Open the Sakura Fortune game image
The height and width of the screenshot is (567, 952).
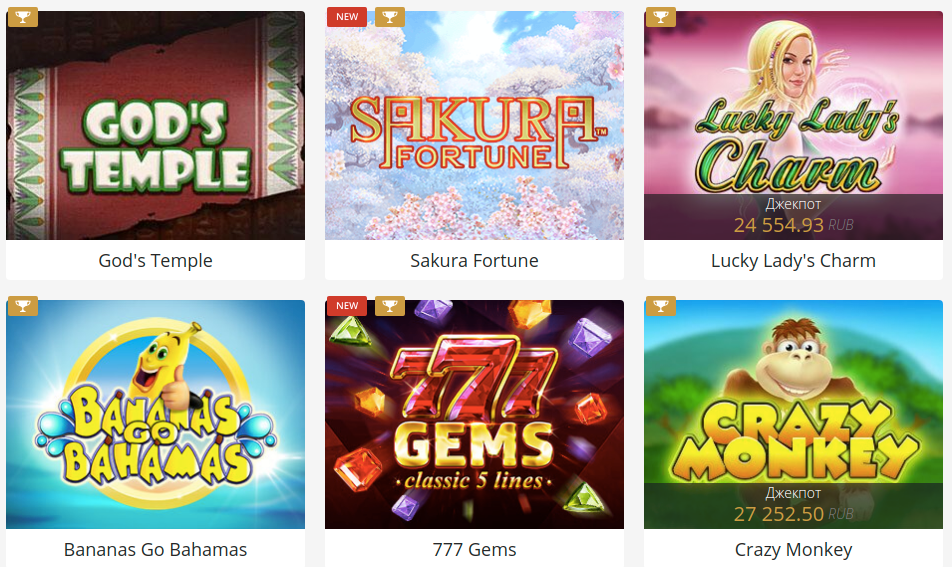(x=474, y=125)
